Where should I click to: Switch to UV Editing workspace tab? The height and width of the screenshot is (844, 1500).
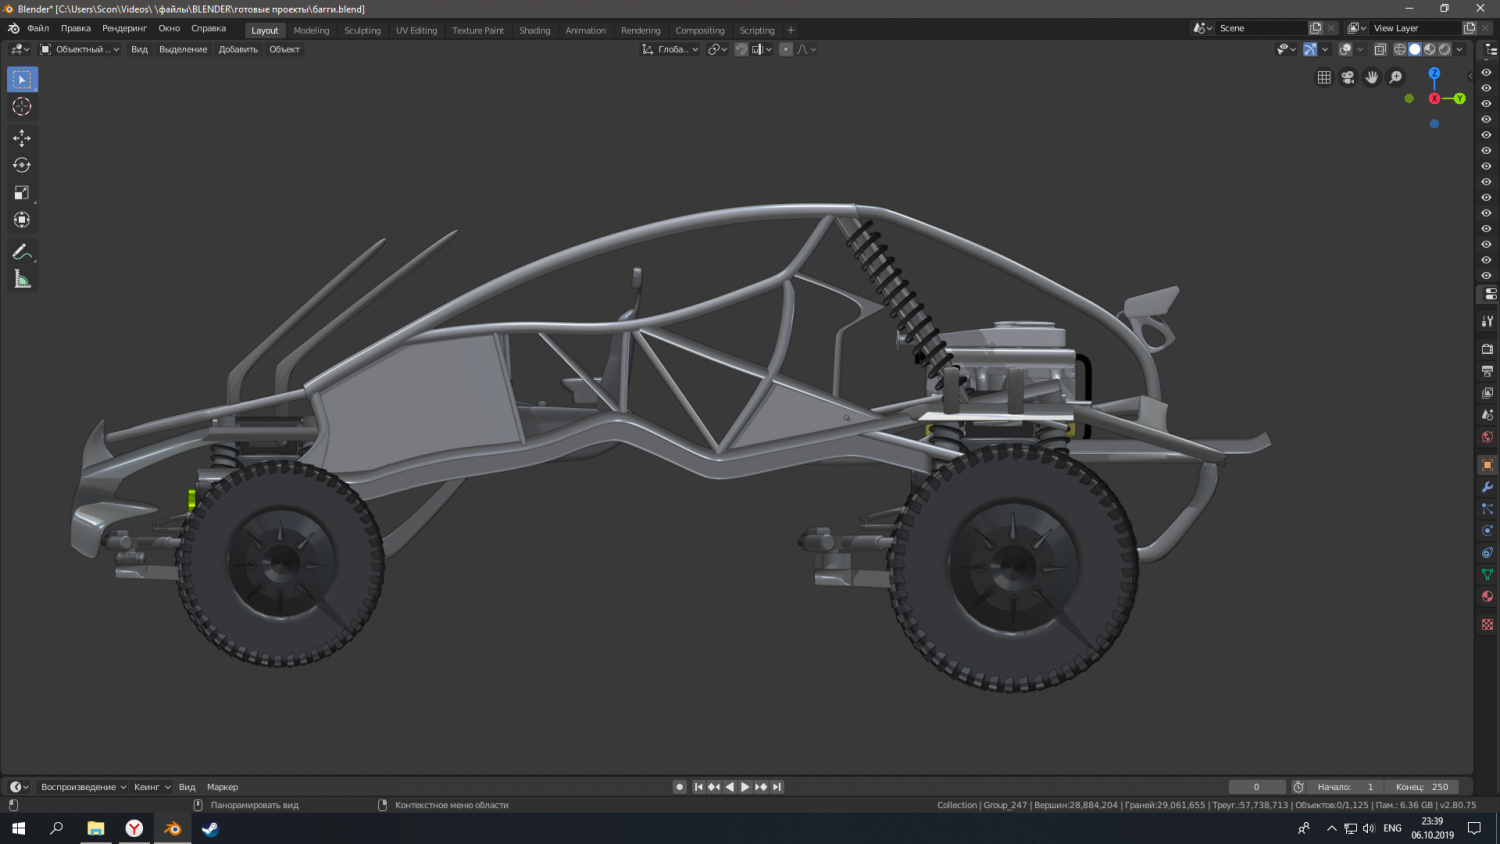coord(416,30)
